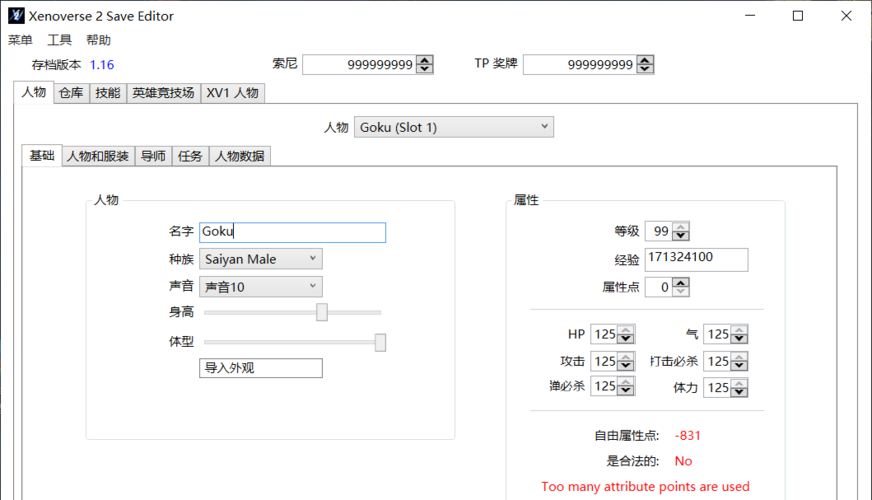The image size is (872, 500).
Task: Expand the 种族 Saiyan Male dropdown
Action: click(x=261, y=259)
